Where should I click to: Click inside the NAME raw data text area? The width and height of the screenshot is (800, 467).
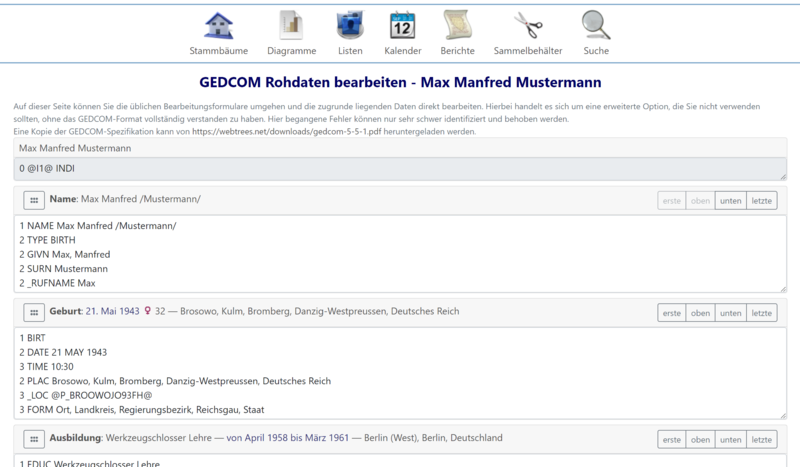[400, 254]
